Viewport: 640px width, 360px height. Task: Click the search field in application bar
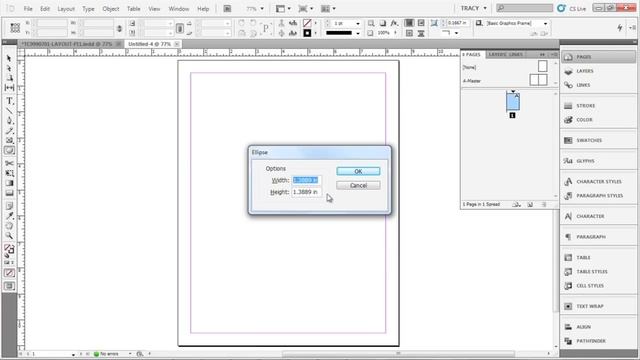(x=524, y=8)
